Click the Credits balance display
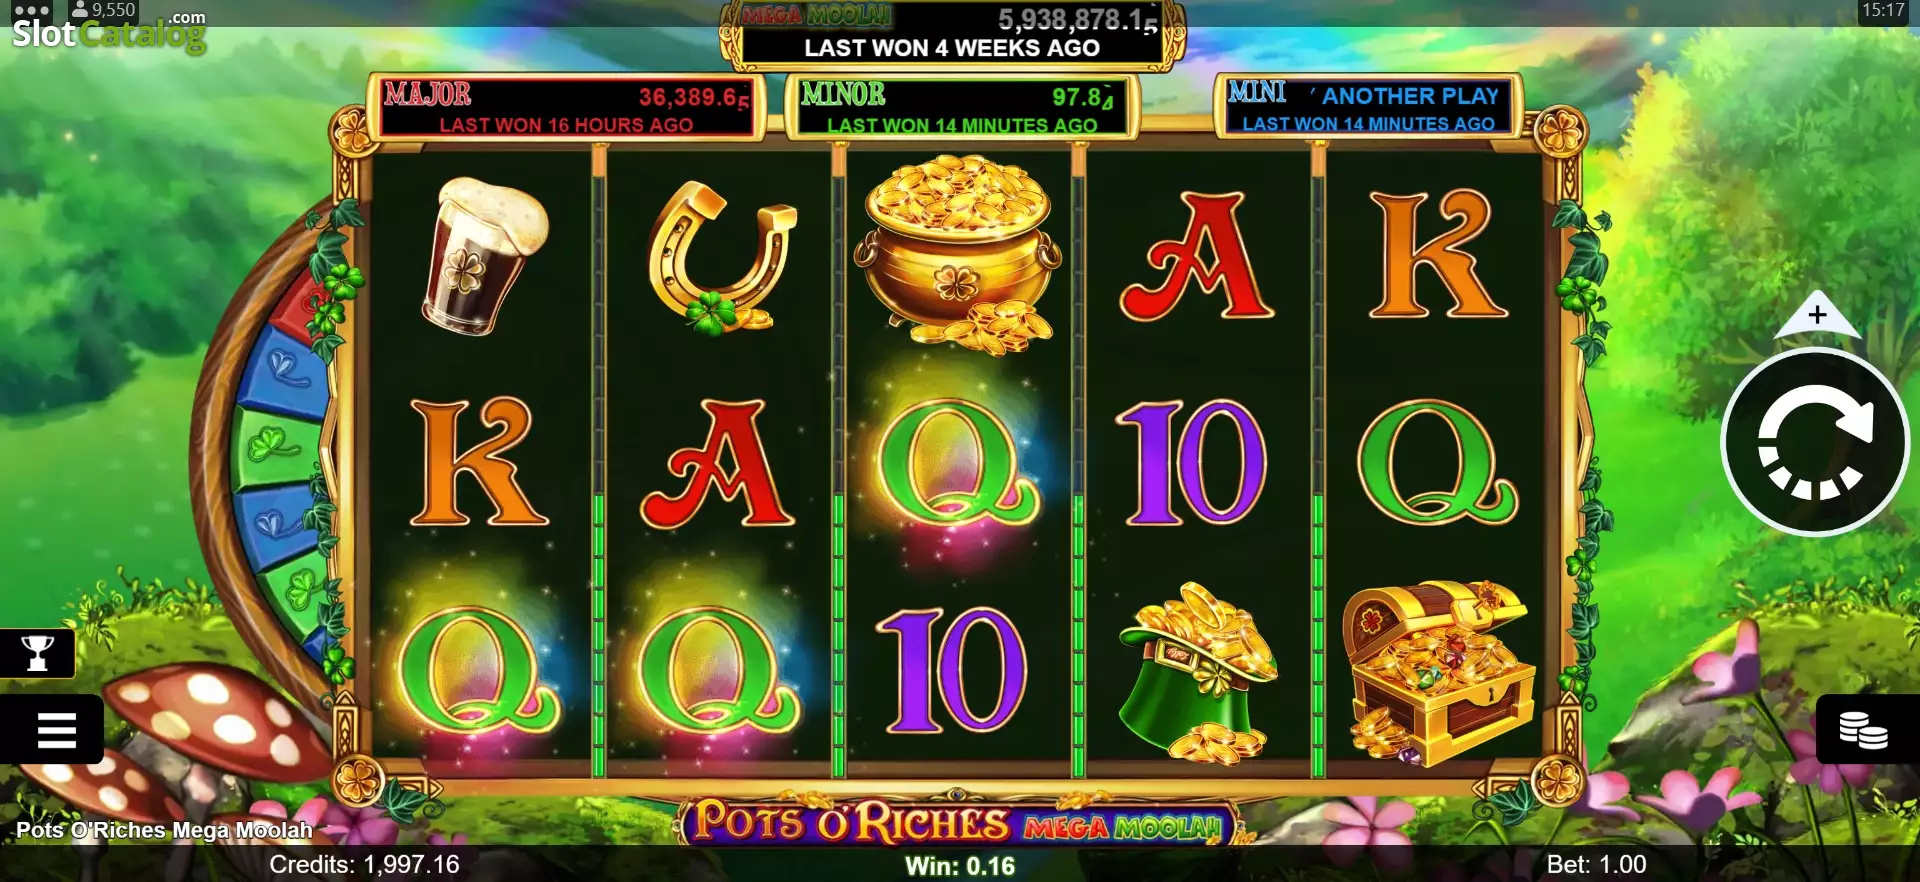Image resolution: width=1920 pixels, height=882 pixels. tap(364, 865)
